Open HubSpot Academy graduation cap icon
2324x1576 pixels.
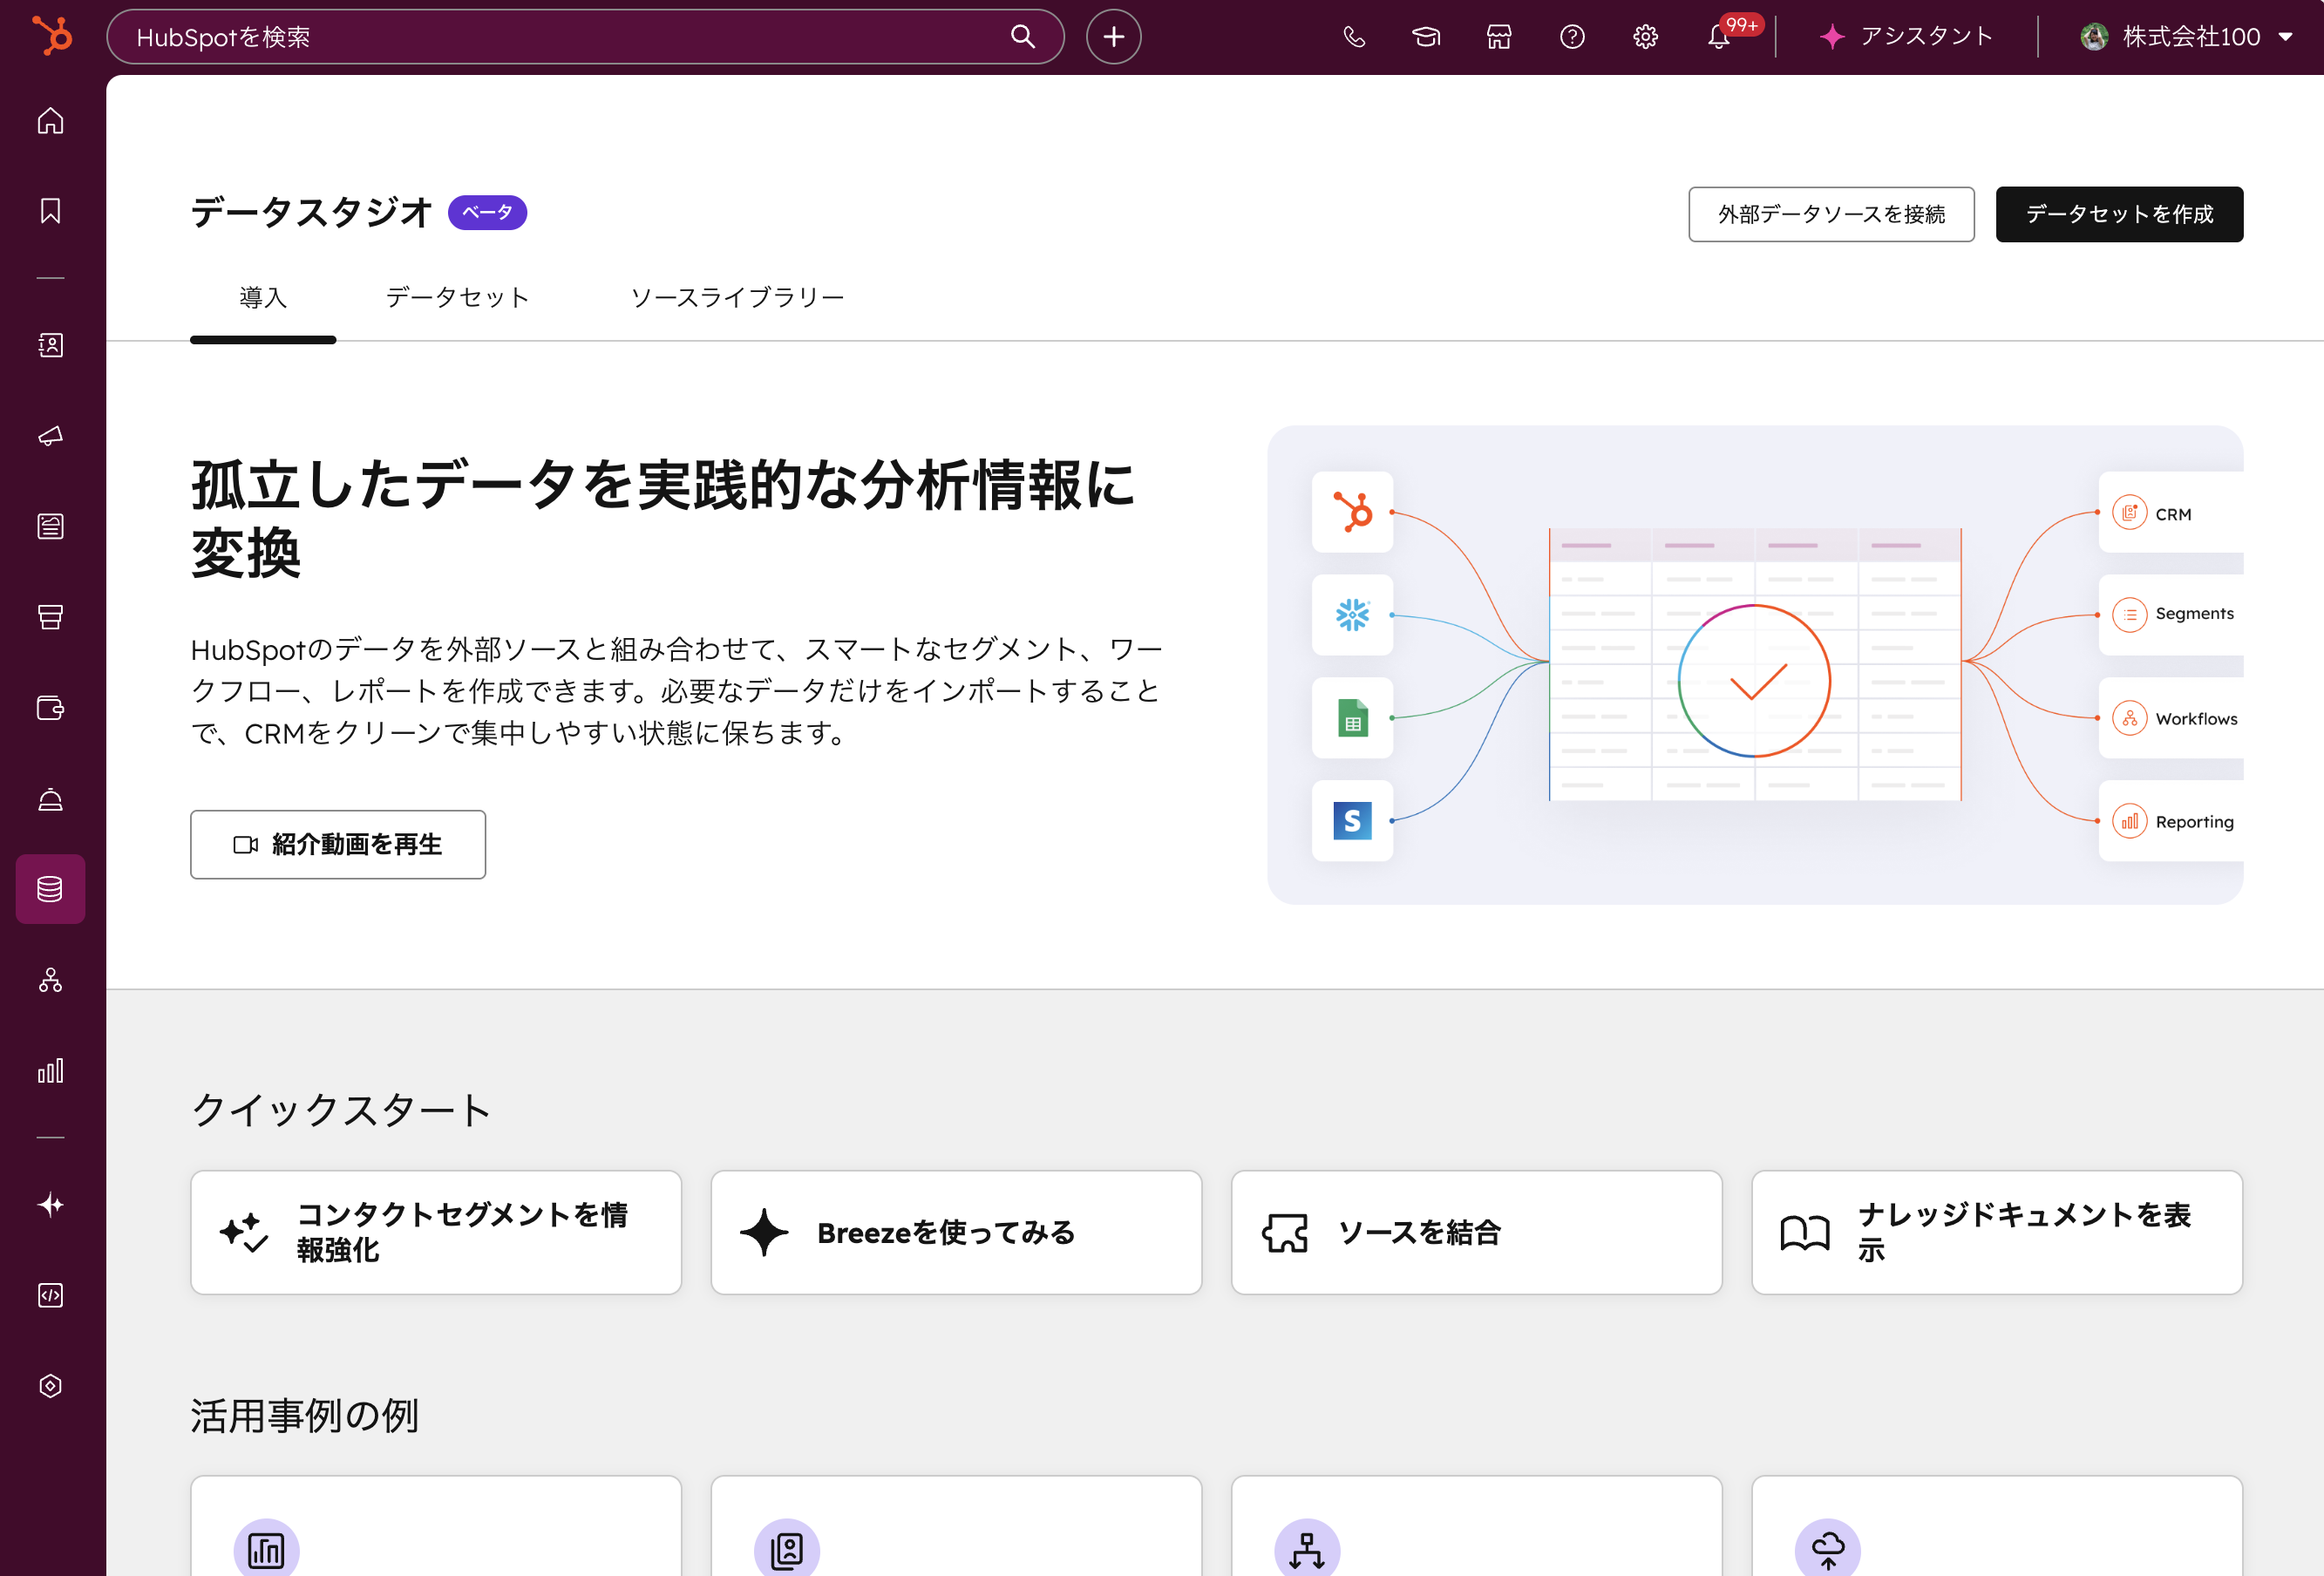pos(1426,36)
